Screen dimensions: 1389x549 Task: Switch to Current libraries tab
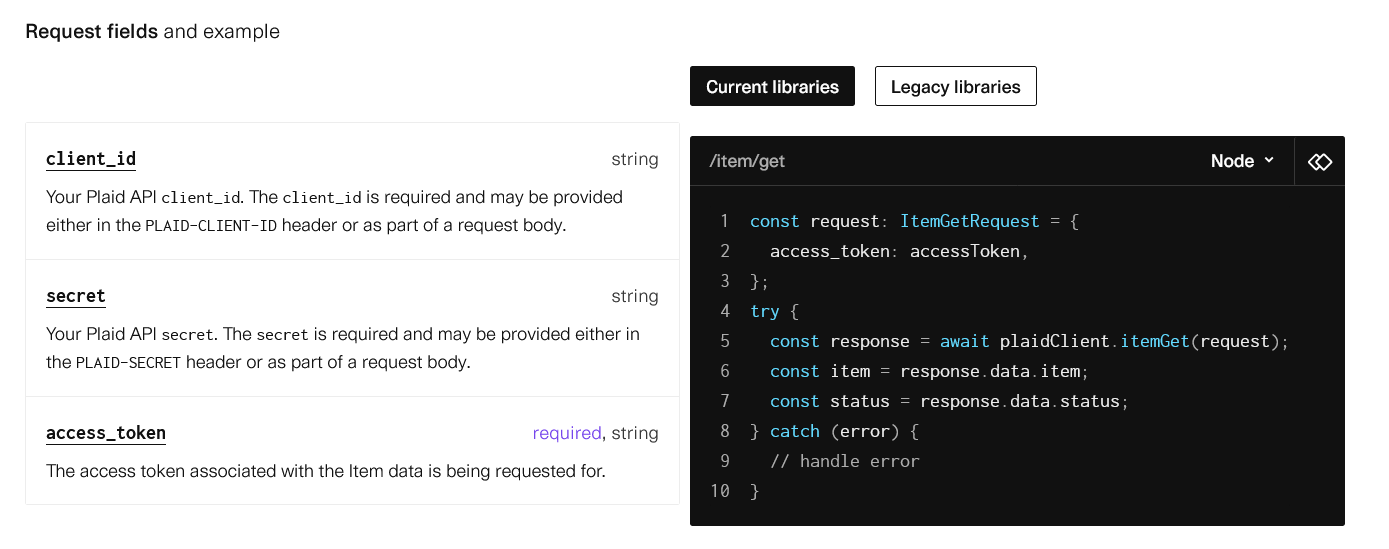tap(772, 87)
